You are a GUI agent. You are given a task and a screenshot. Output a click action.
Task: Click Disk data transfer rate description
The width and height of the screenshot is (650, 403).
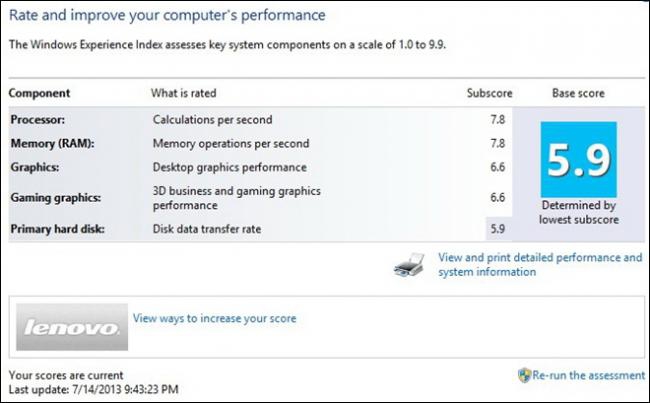click(x=208, y=229)
